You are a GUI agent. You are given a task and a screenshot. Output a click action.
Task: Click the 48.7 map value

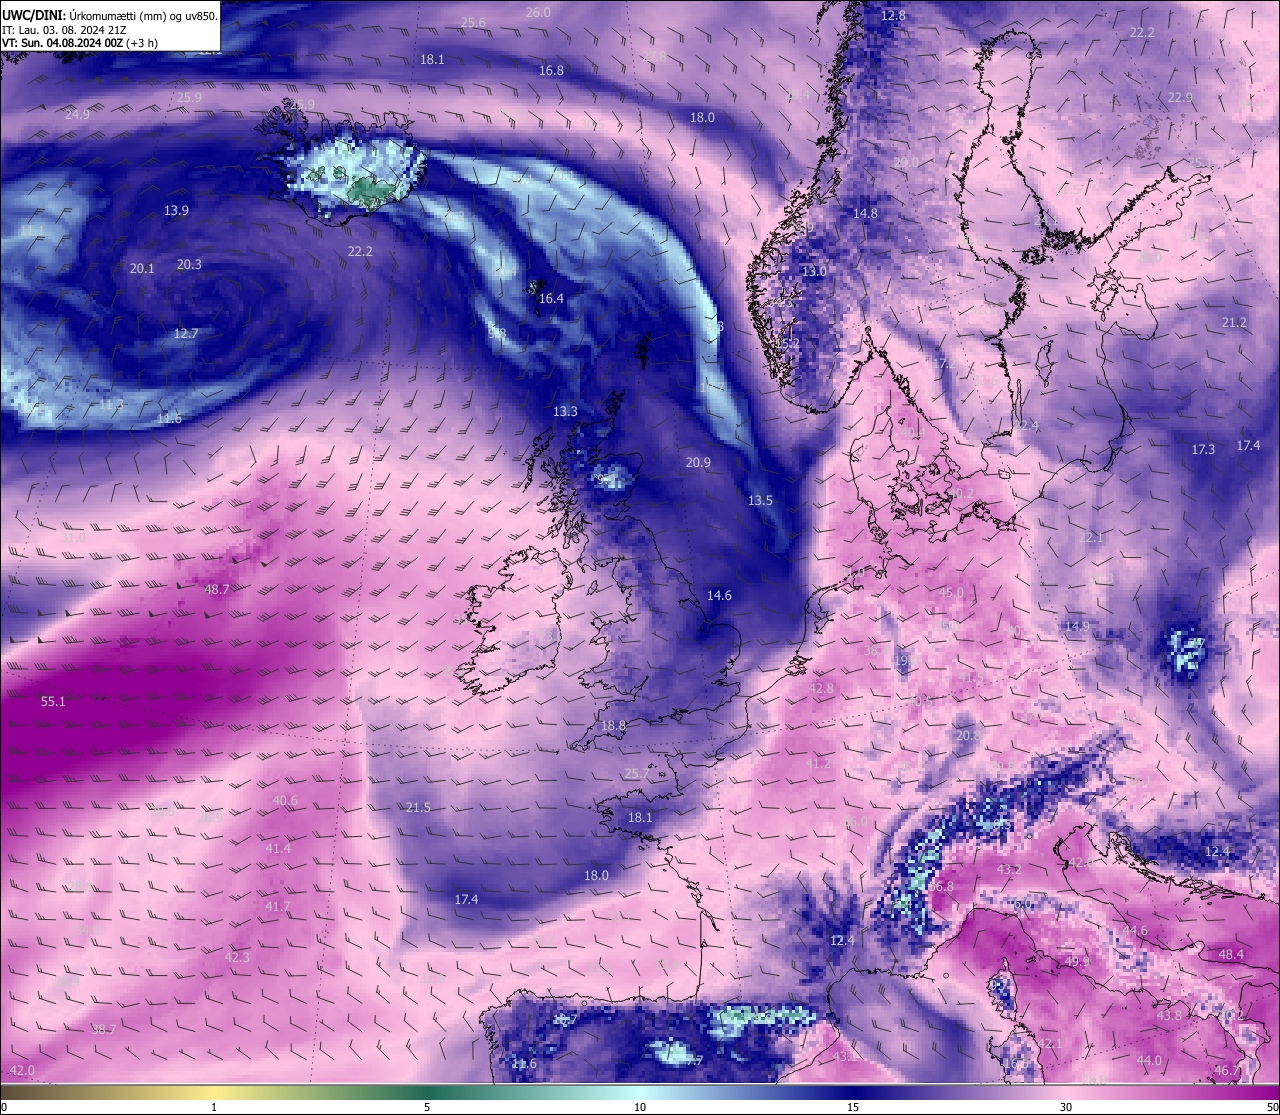pos(217,590)
